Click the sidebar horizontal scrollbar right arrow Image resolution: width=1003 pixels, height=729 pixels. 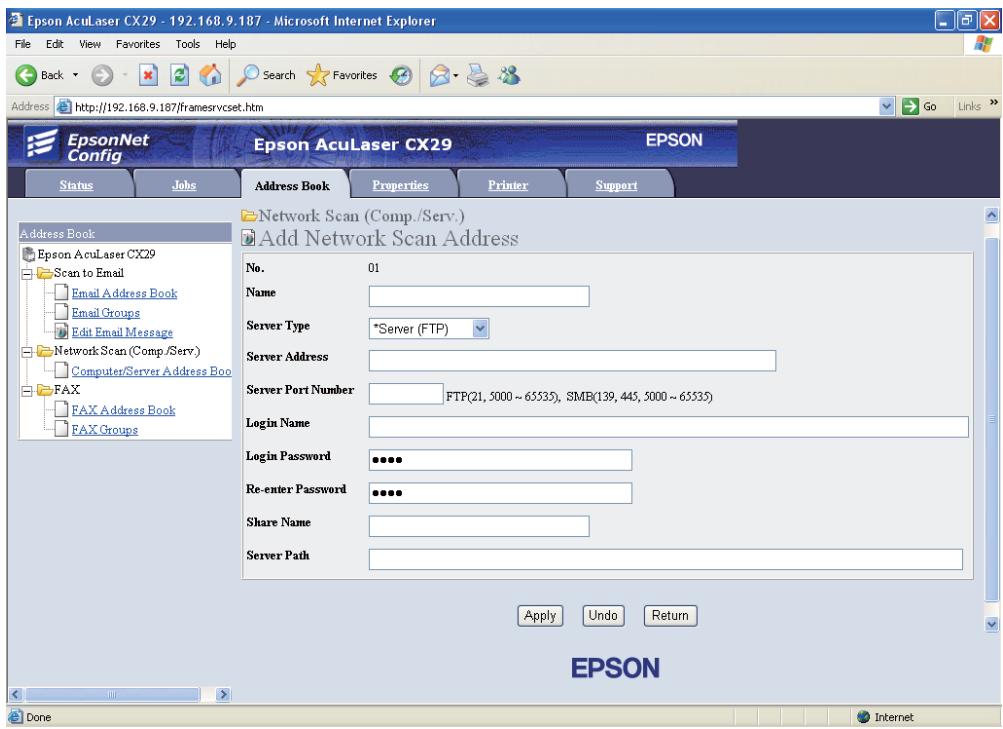coord(223,694)
